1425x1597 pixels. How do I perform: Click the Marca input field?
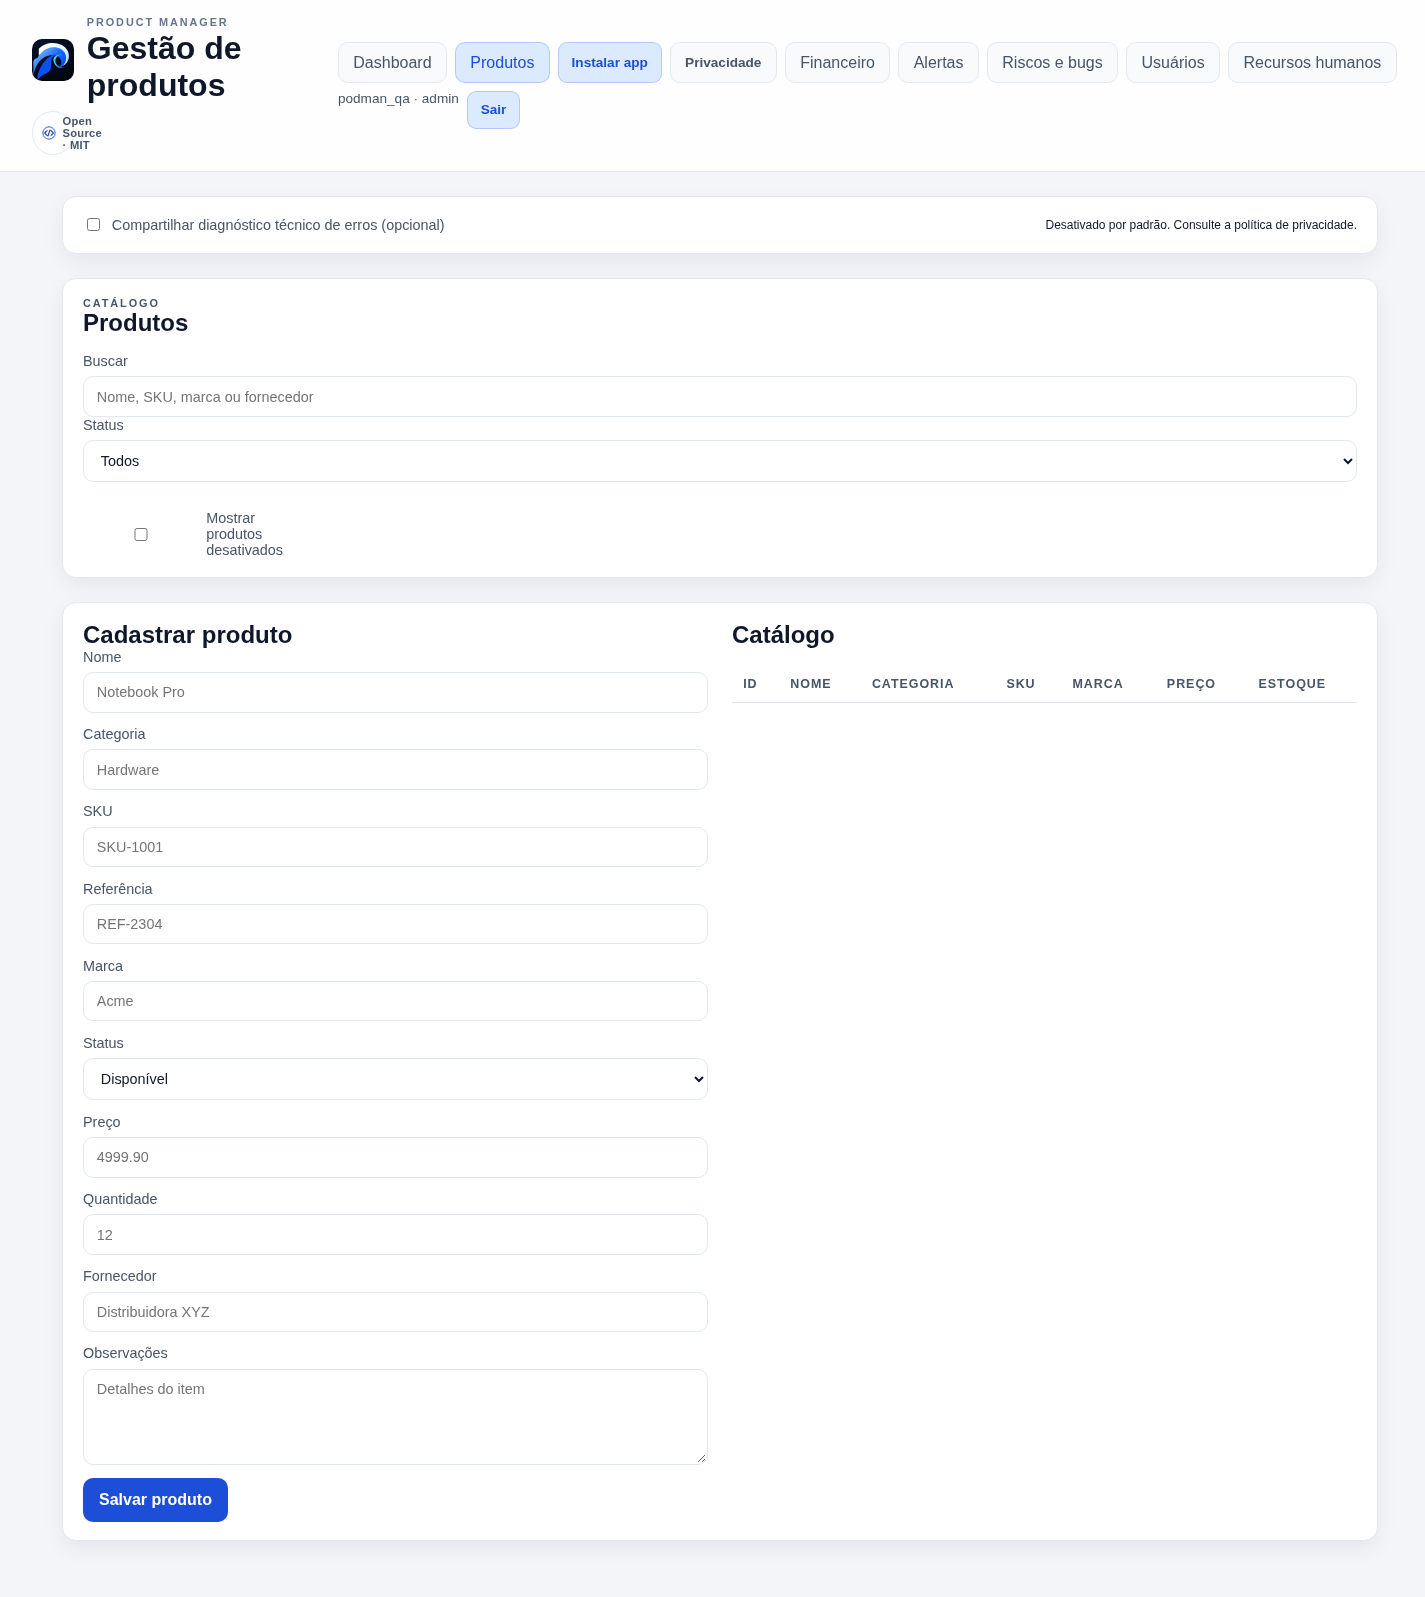pos(395,1001)
